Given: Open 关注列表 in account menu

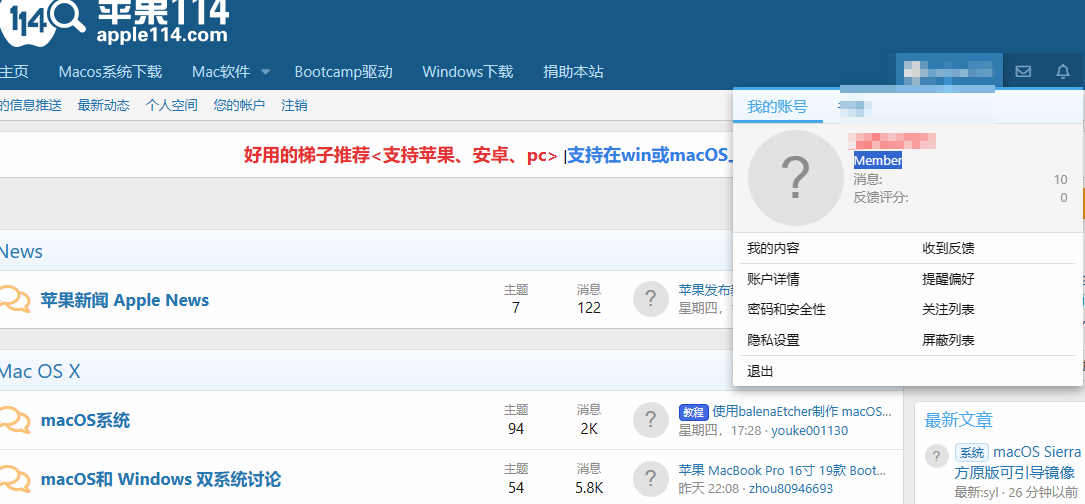Looking at the screenshot, I should [x=948, y=309].
